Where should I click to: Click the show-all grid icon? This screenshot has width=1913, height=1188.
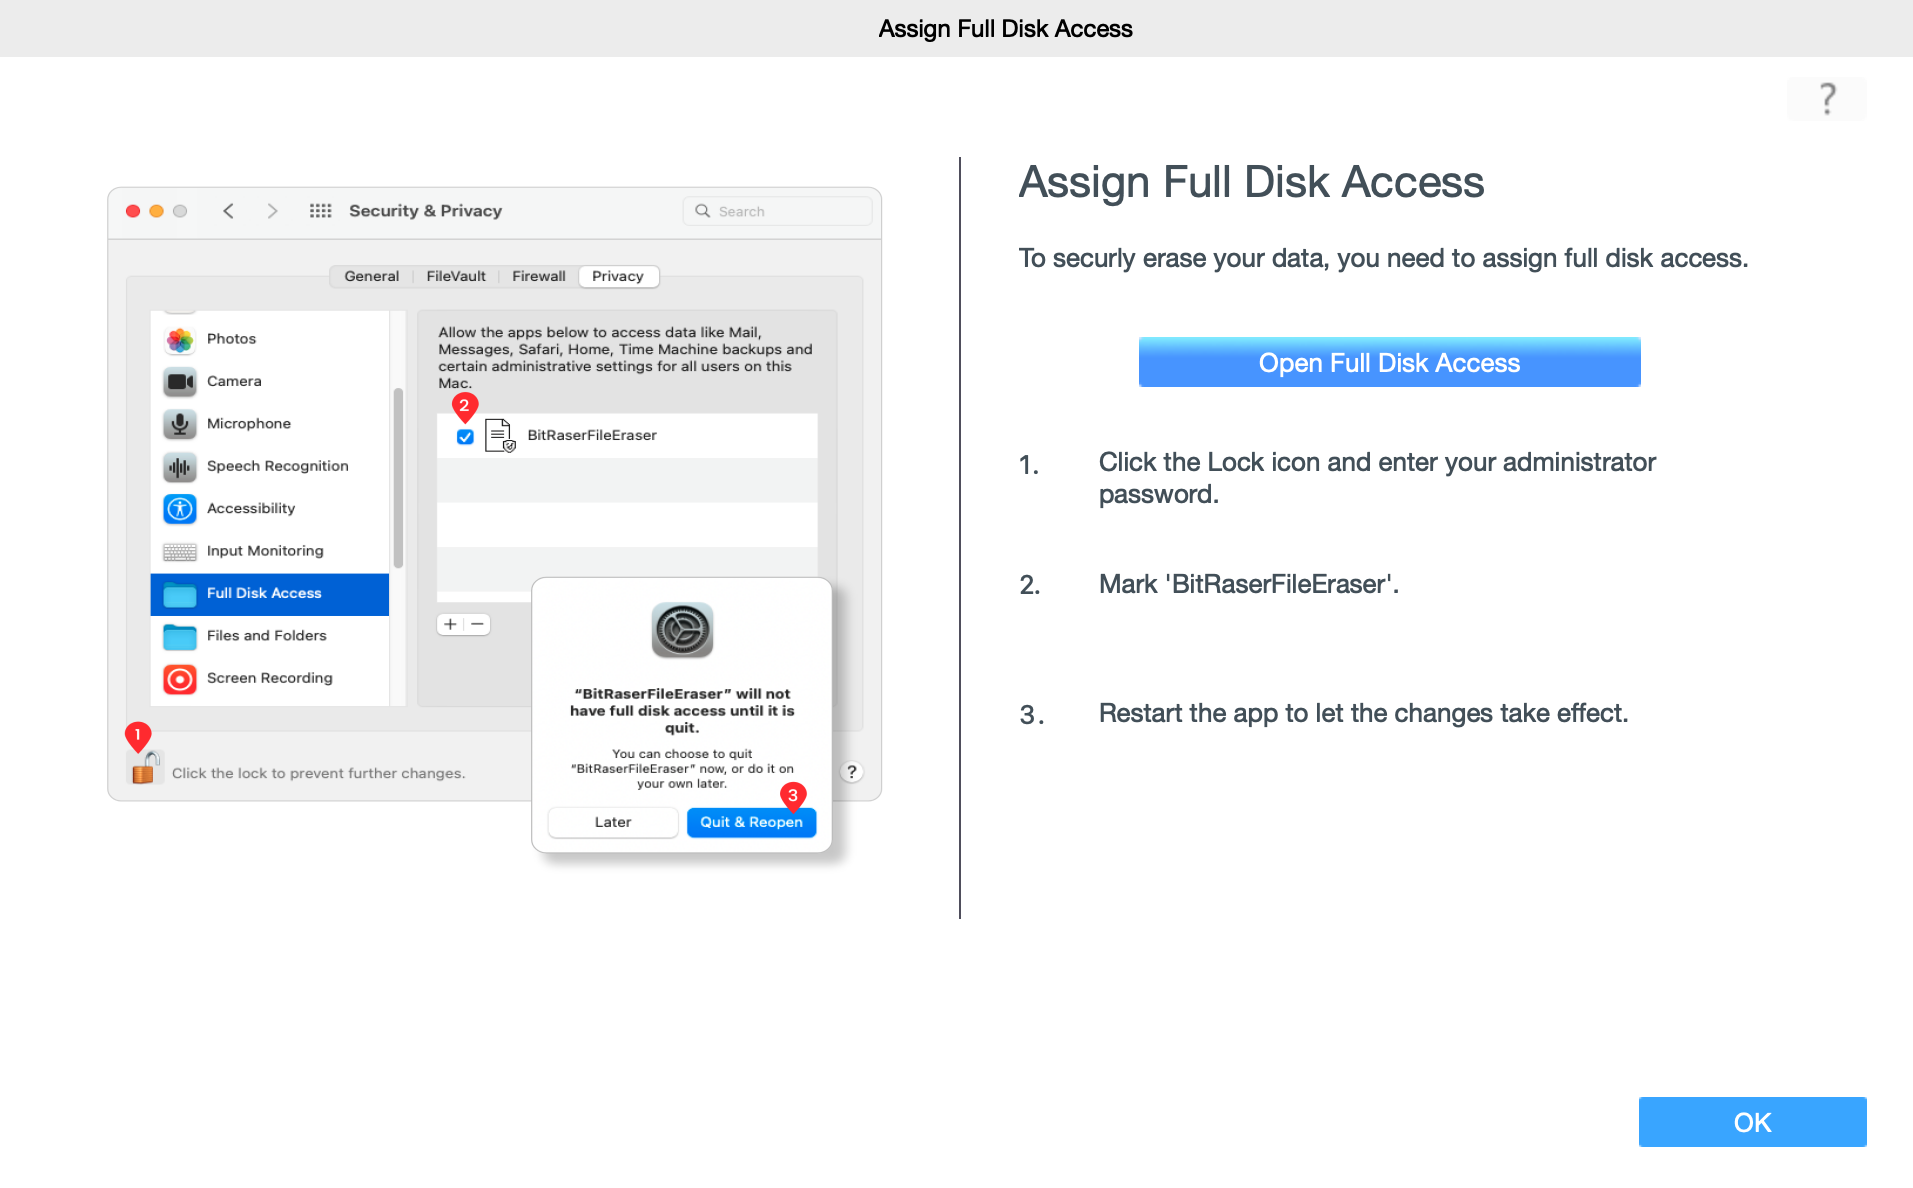pos(320,211)
